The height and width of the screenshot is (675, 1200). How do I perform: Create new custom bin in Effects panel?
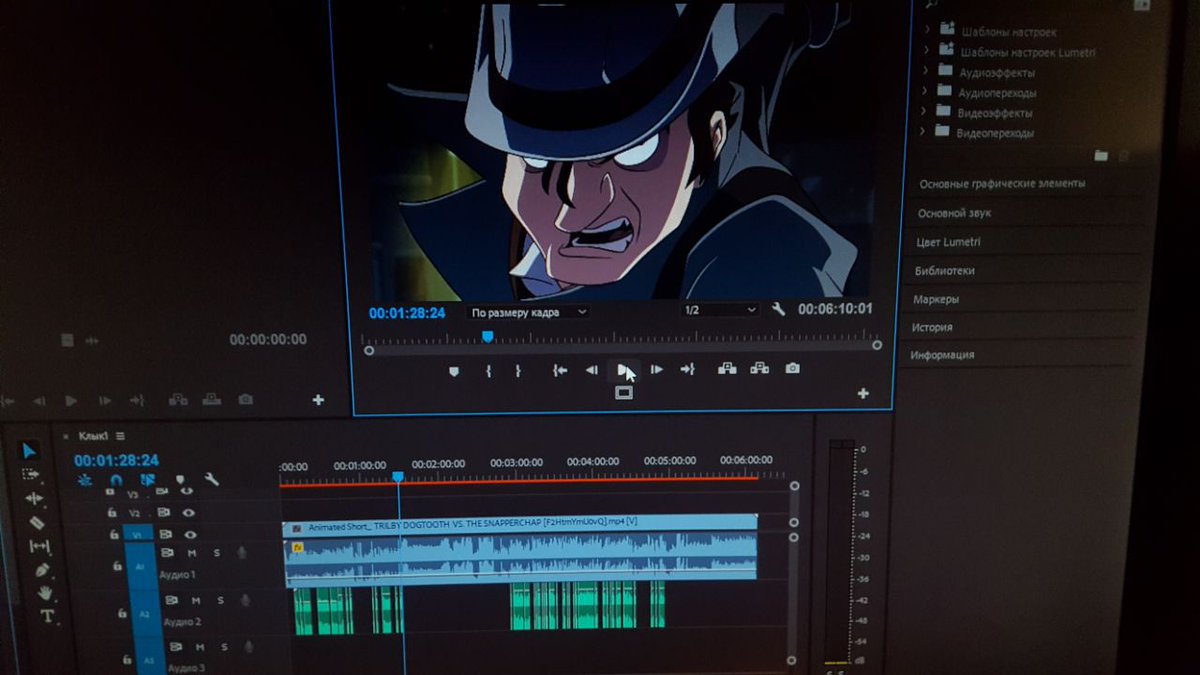tap(1101, 156)
